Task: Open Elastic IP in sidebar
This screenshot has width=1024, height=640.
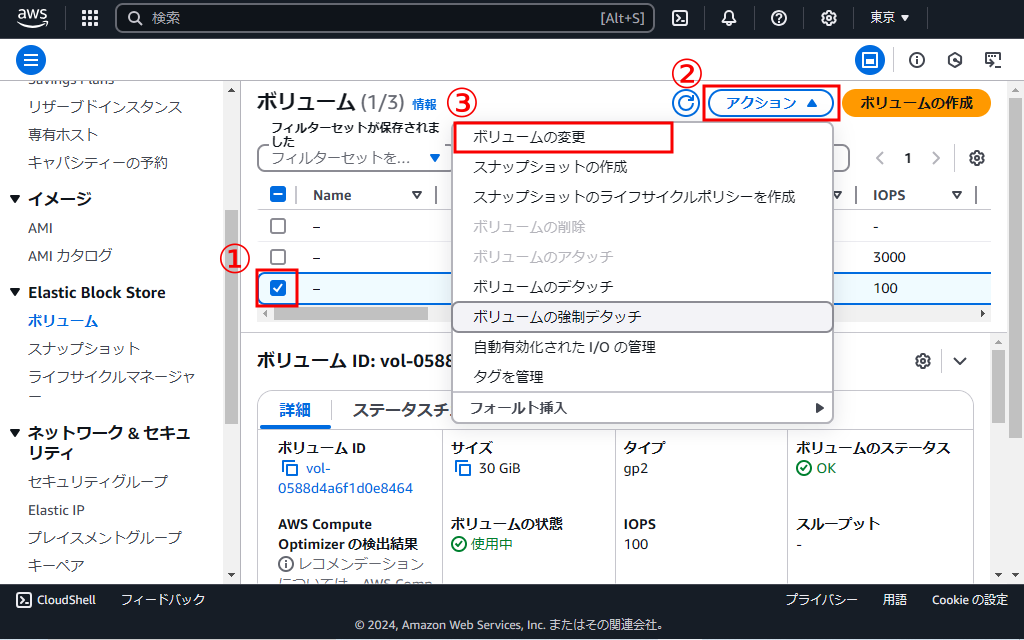Action: (x=56, y=510)
